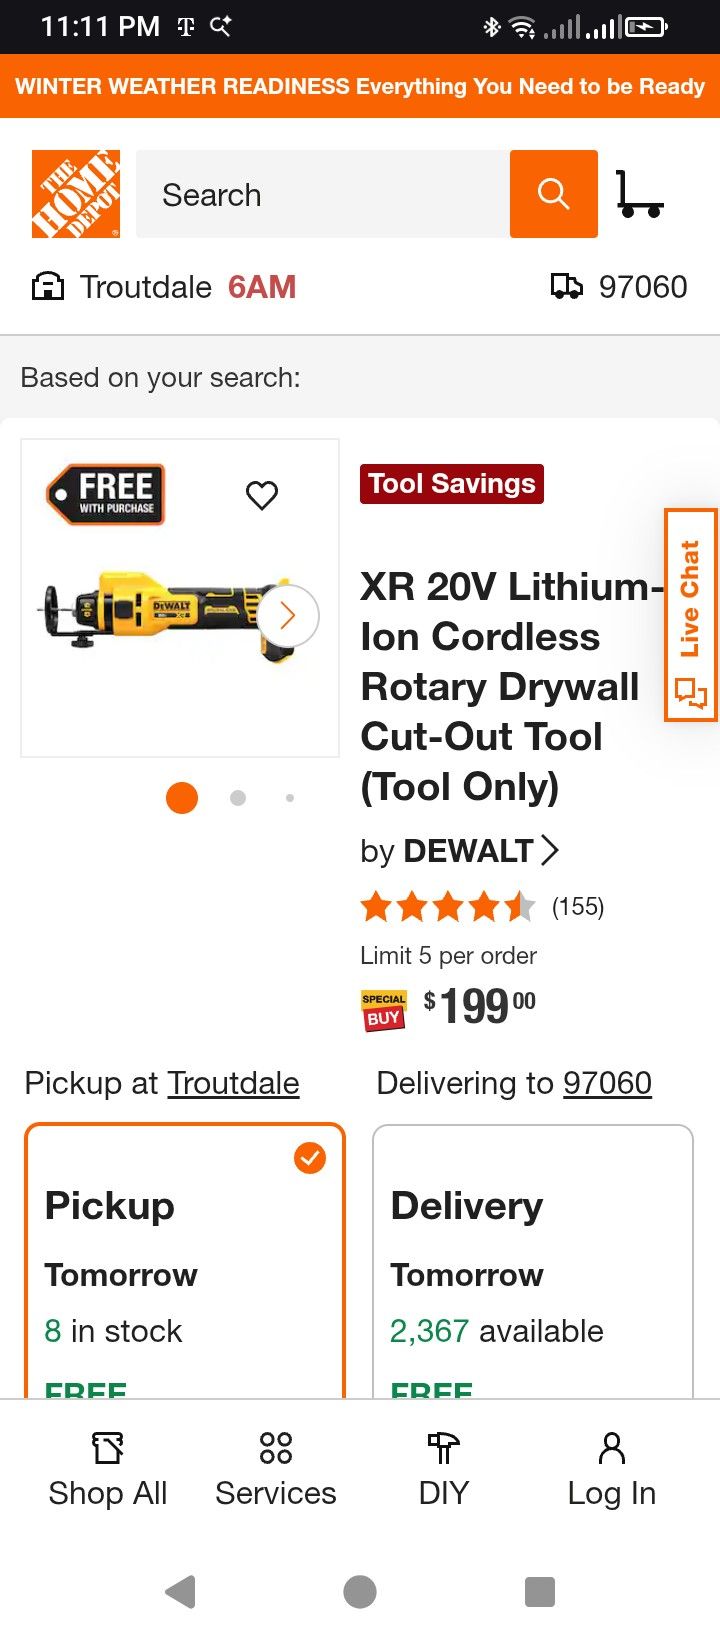Viewport: 720px width, 1640px height.
Task: Open the Pickup at Troutdale link
Action: (233, 1083)
